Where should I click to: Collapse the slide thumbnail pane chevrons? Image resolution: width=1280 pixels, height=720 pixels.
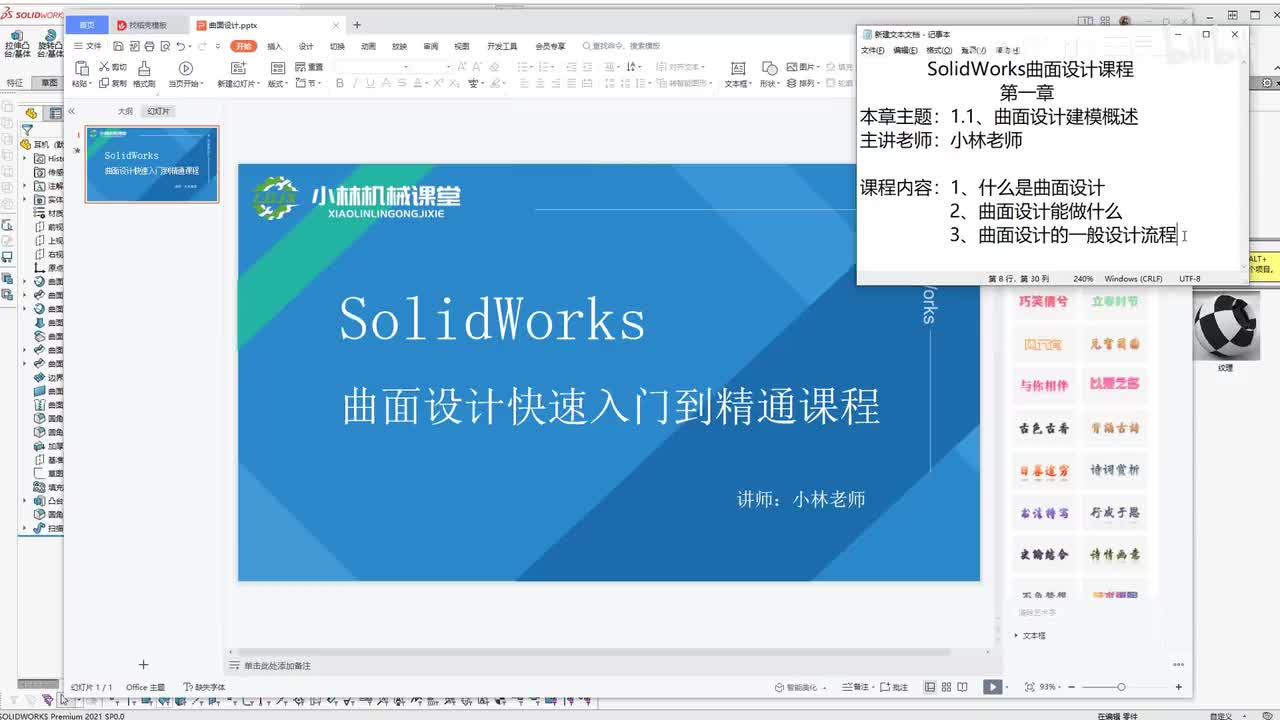pos(71,111)
